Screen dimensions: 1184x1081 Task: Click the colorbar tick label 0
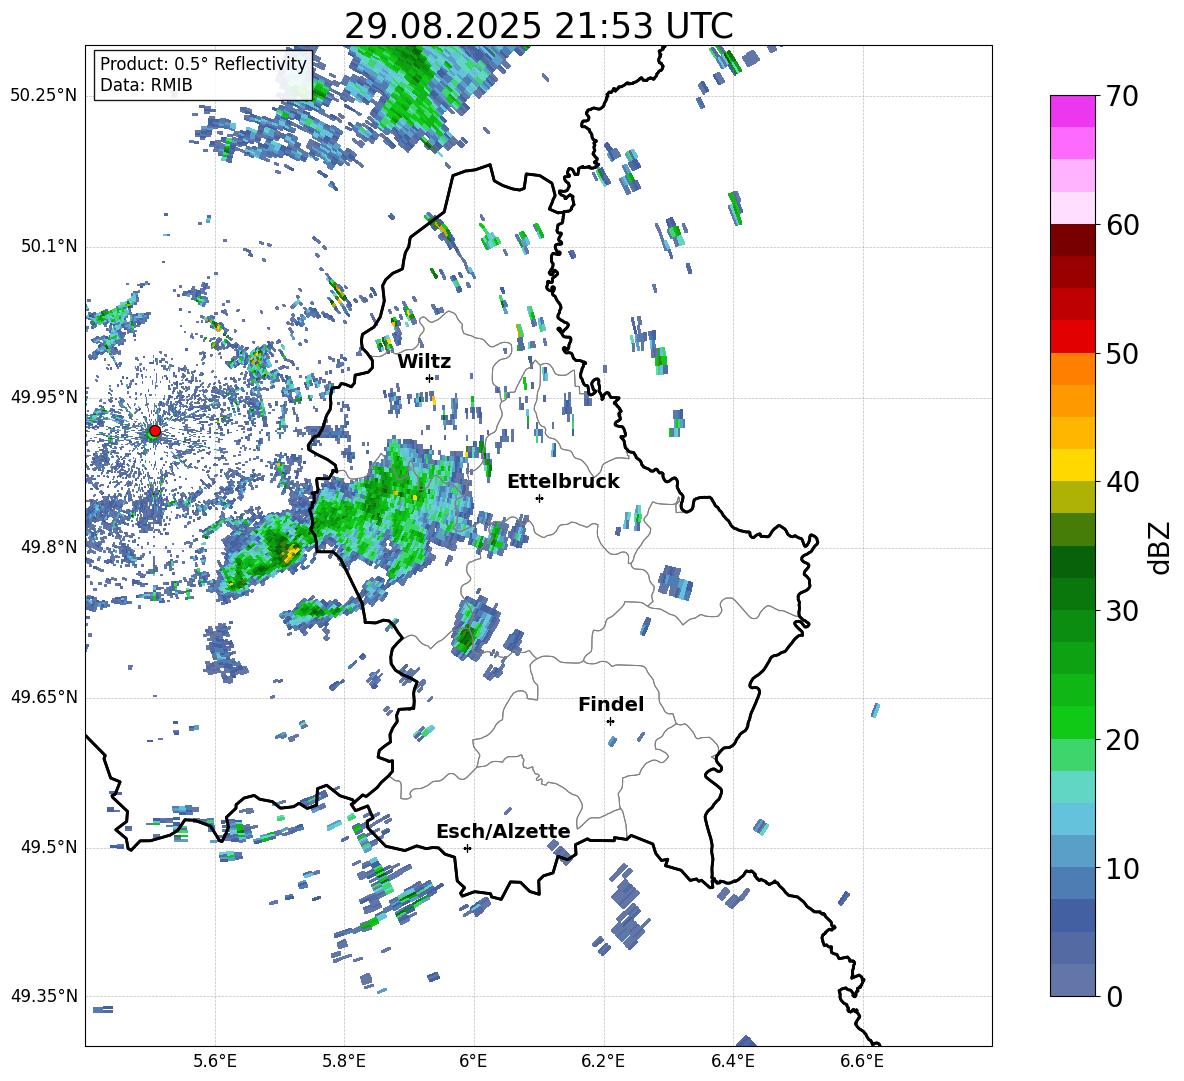point(1115,996)
